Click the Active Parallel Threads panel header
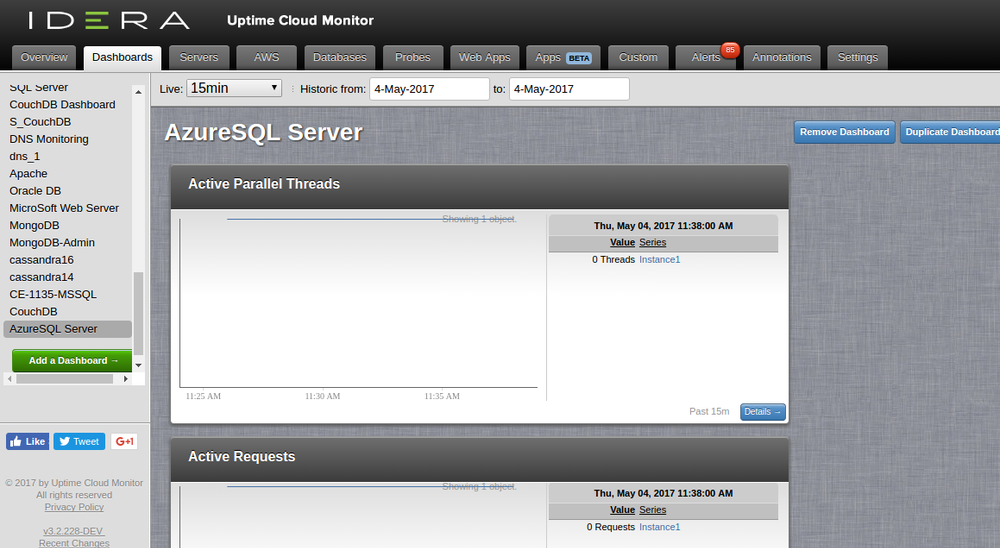This screenshot has width=1000, height=548. (x=480, y=187)
